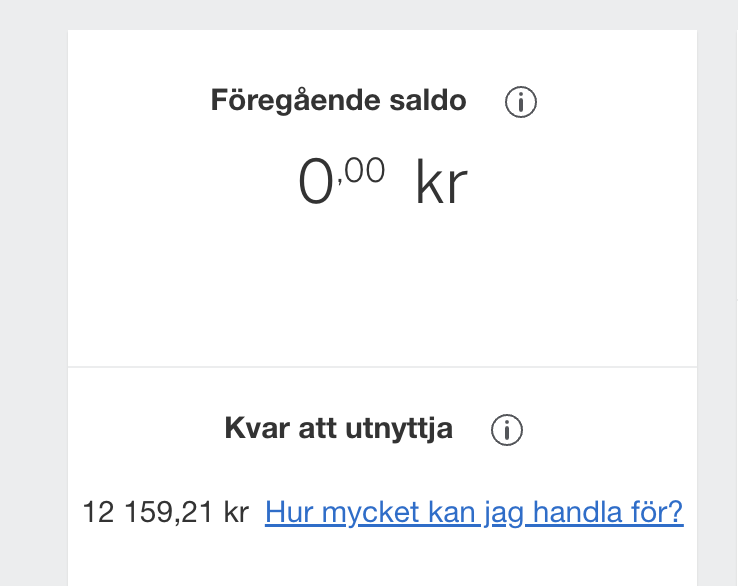This screenshot has width=738, height=586.
Task: Click the word "saldo" in the heading
Action: pyautogui.click(x=427, y=101)
